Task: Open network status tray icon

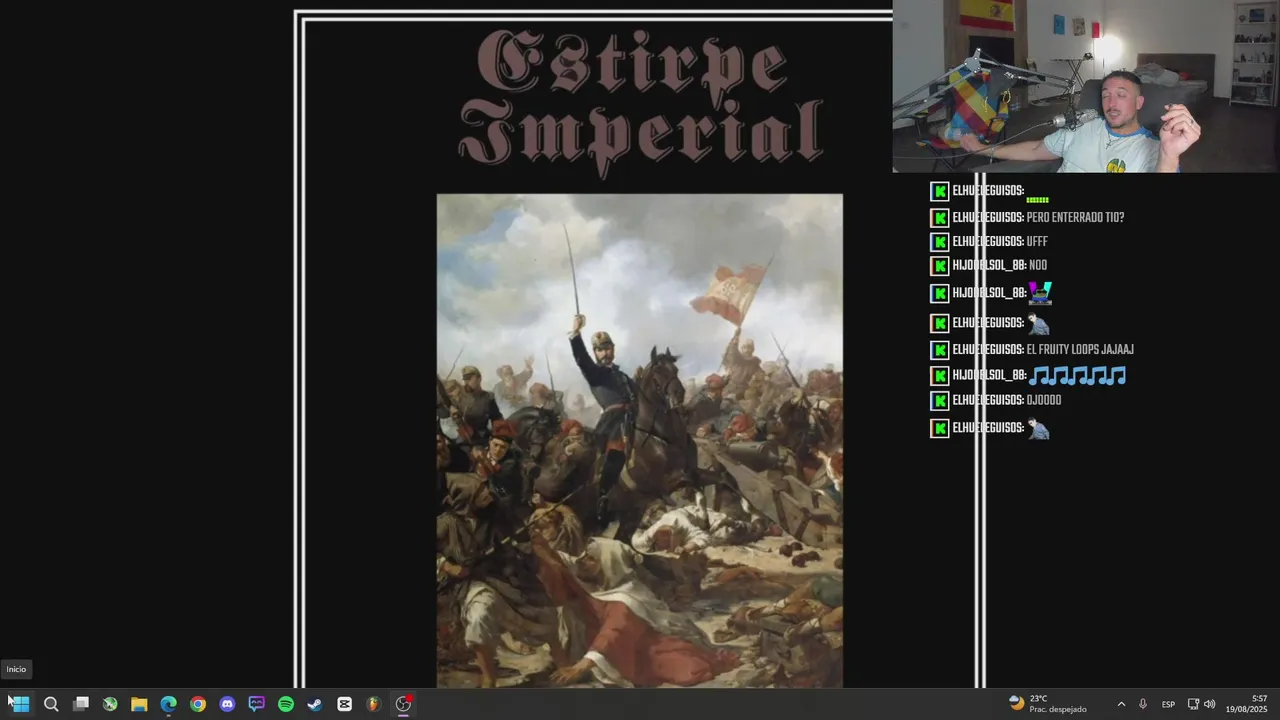Action: [1193, 704]
